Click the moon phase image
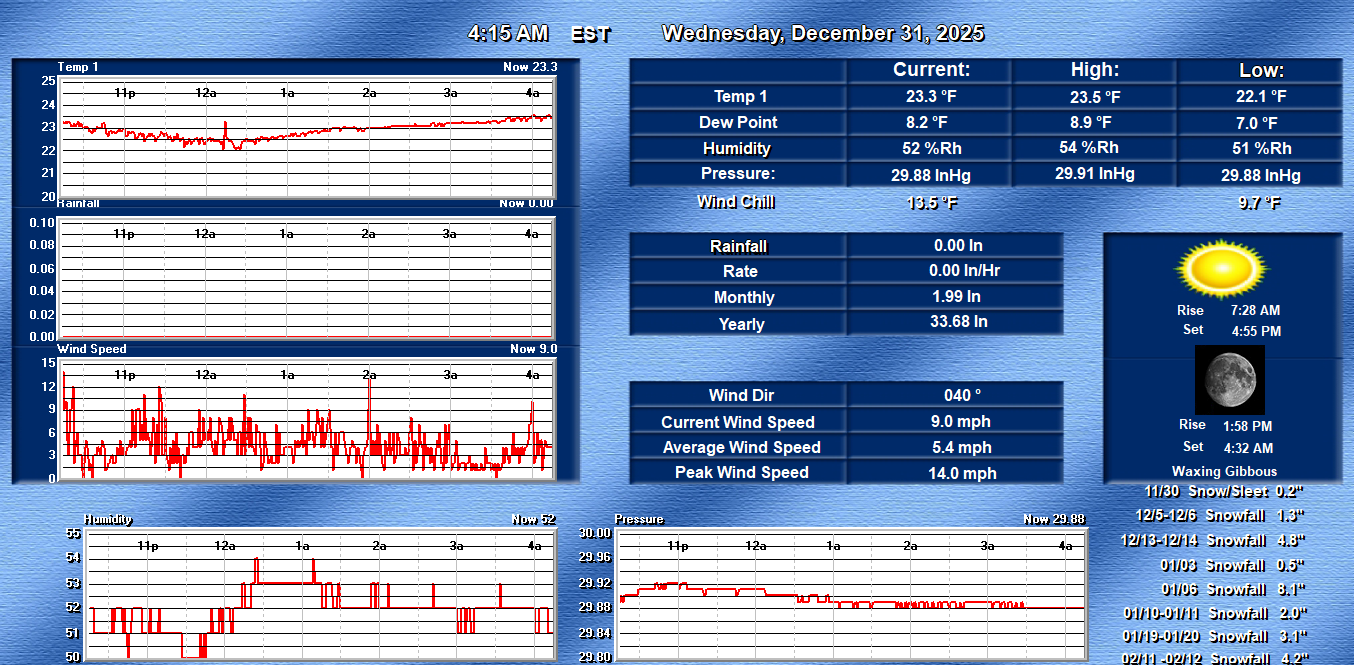Image resolution: width=1354 pixels, height=665 pixels. [1230, 380]
